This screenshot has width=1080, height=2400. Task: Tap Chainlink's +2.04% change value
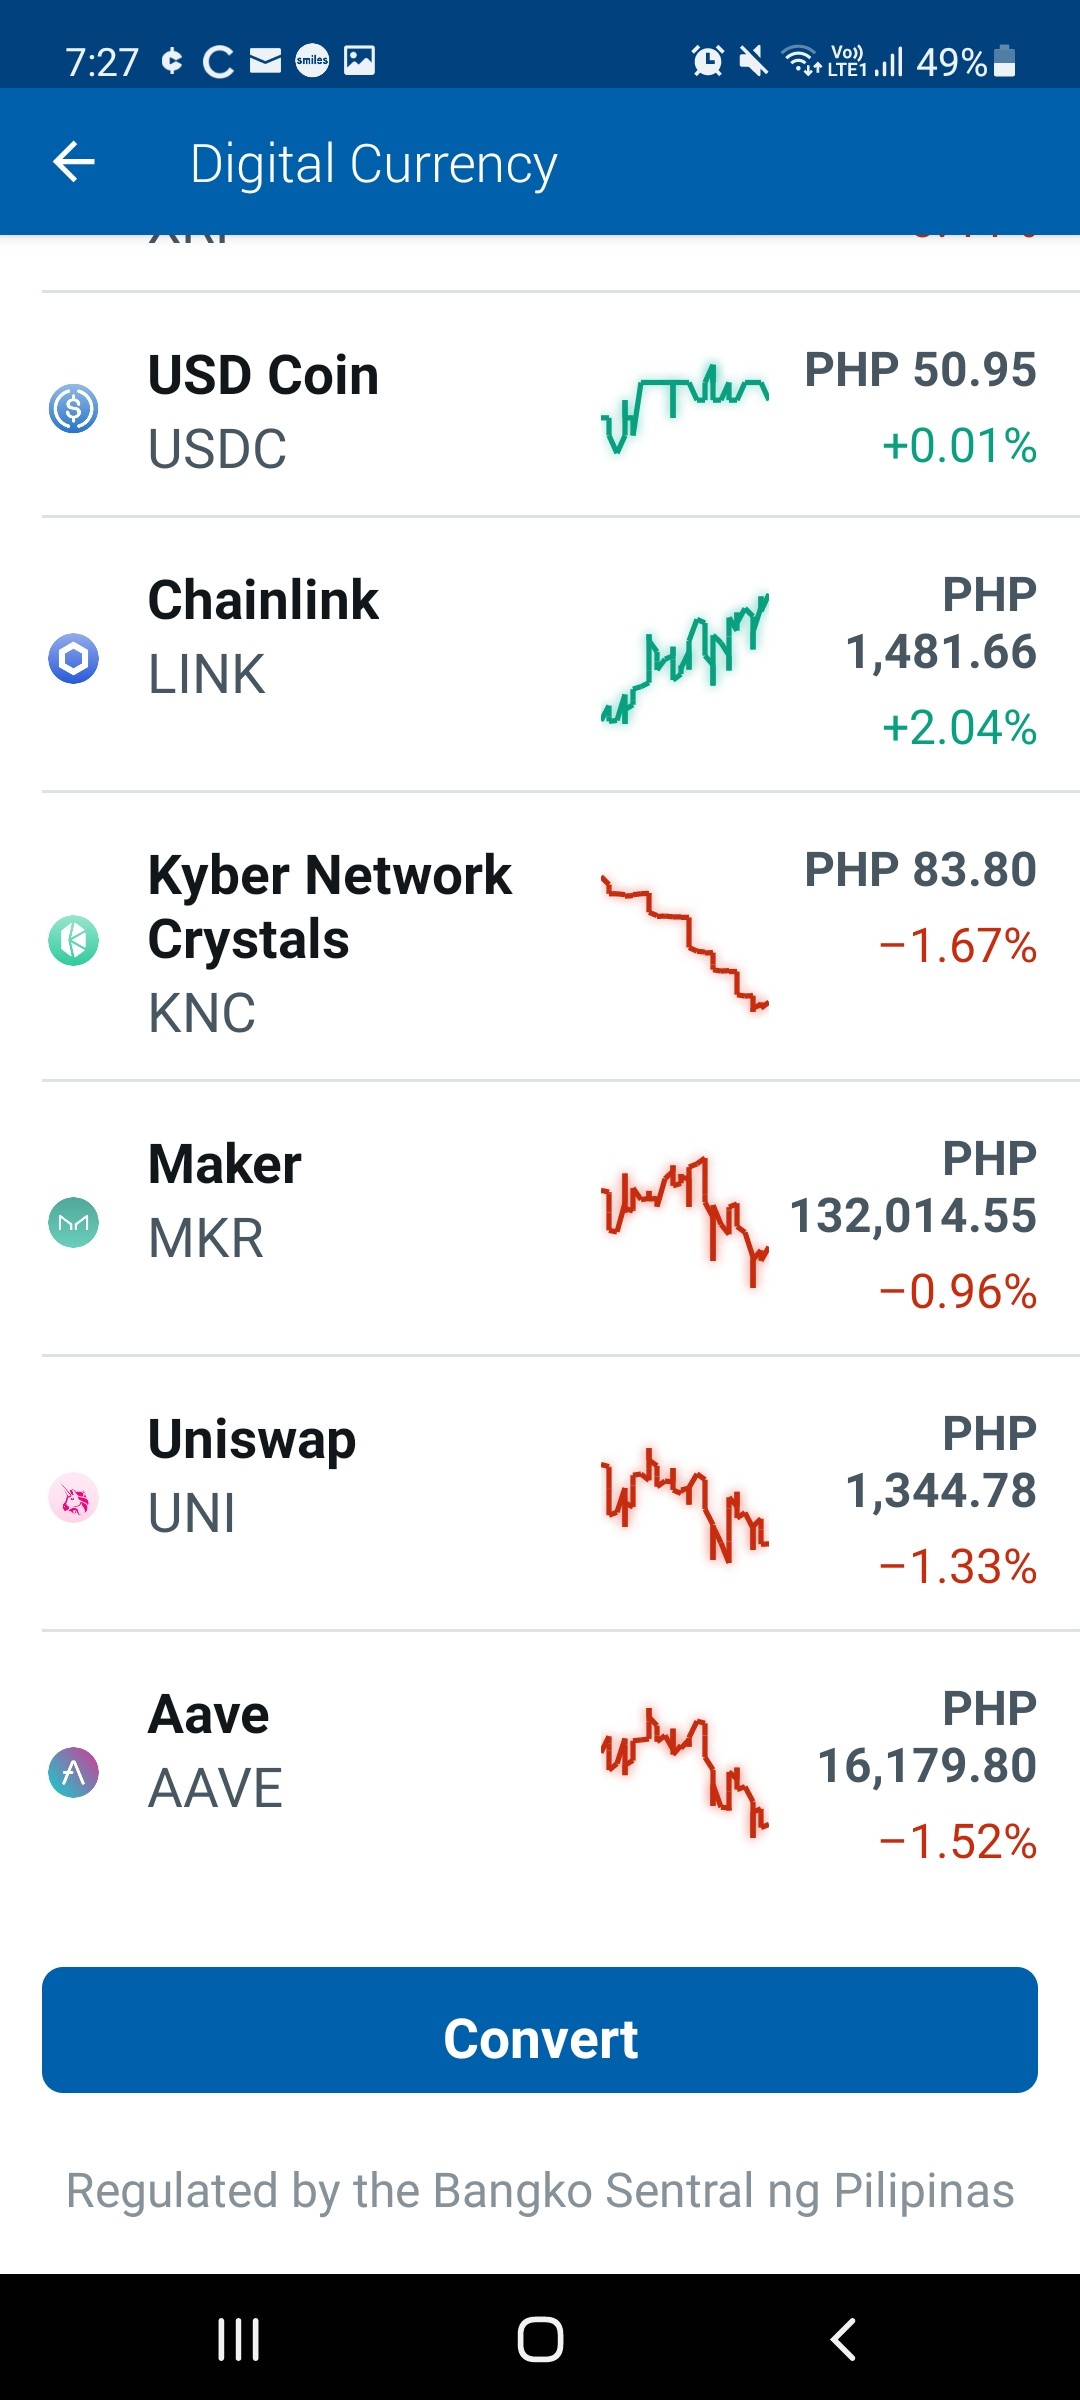(x=960, y=728)
